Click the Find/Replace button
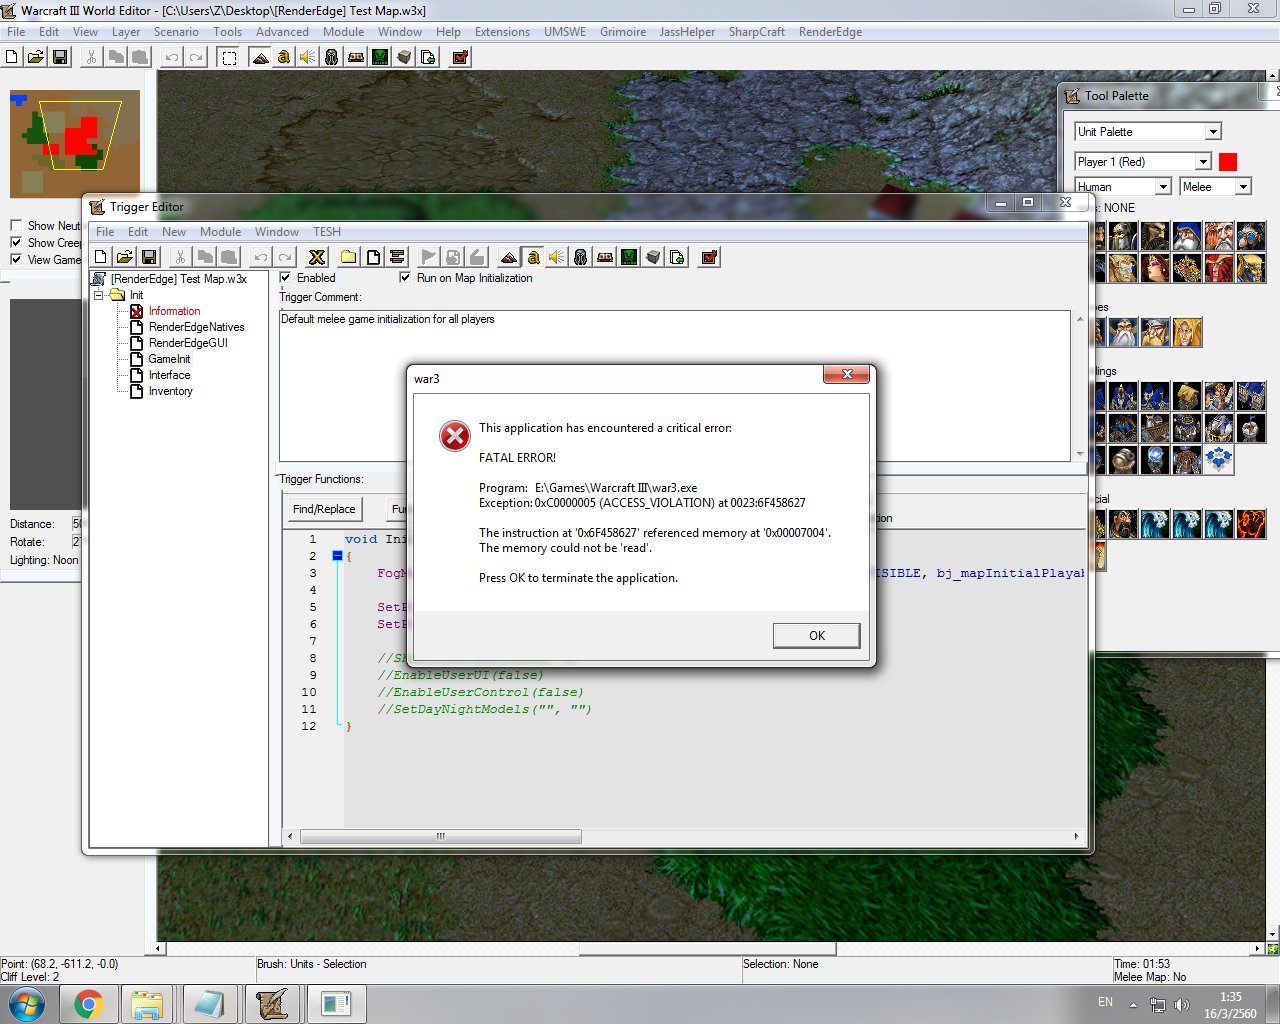Screen dimensions: 1280x1024 pyautogui.click(x=324, y=509)
